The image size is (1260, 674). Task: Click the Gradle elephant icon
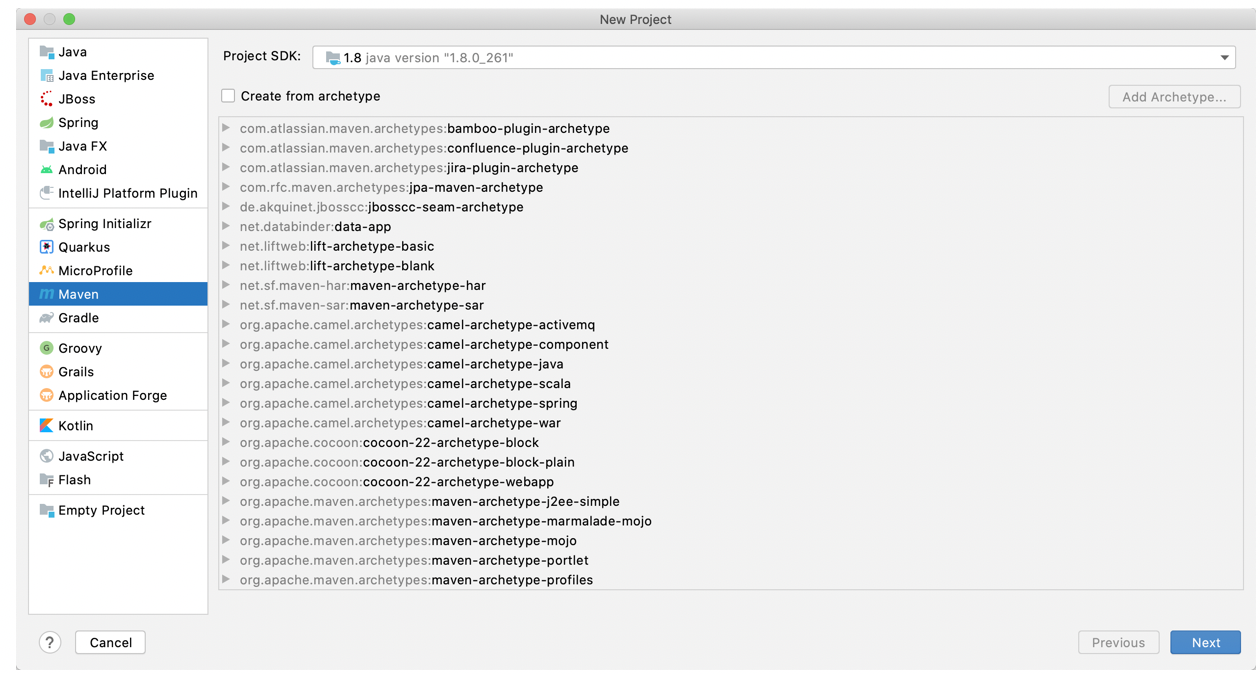(46, 318)
